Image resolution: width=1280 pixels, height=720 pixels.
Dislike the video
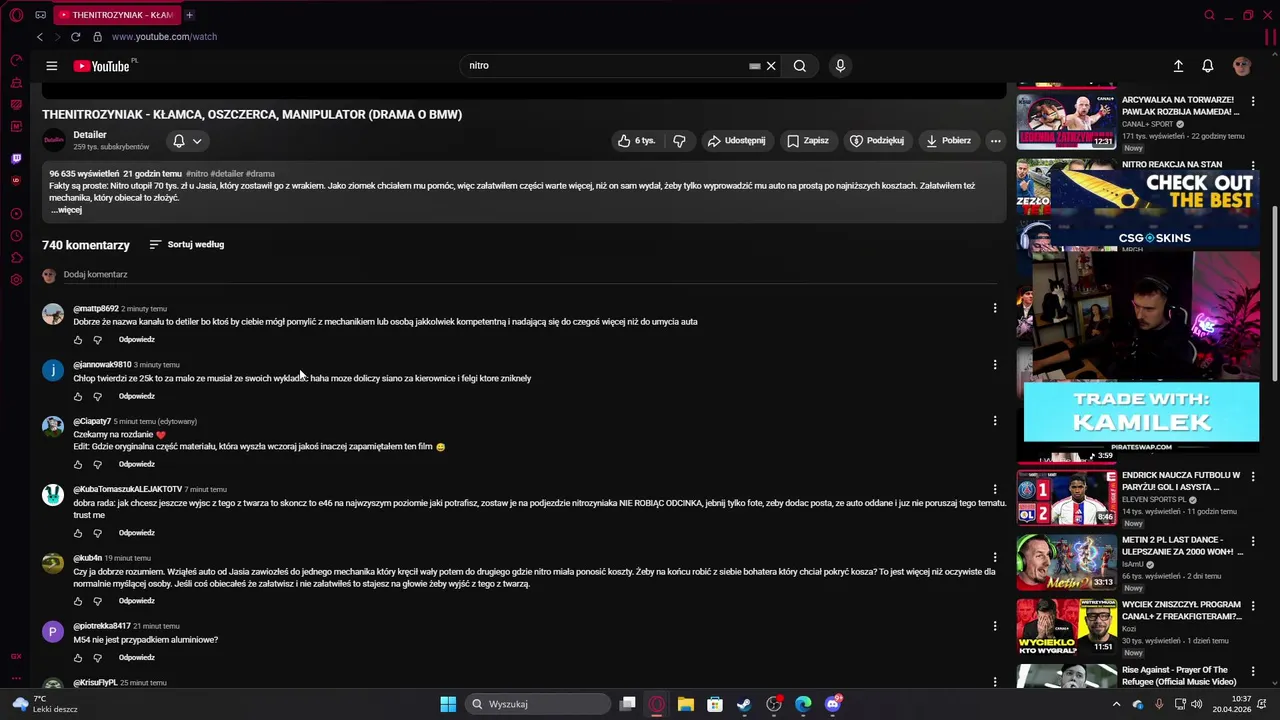pos(679,141)
